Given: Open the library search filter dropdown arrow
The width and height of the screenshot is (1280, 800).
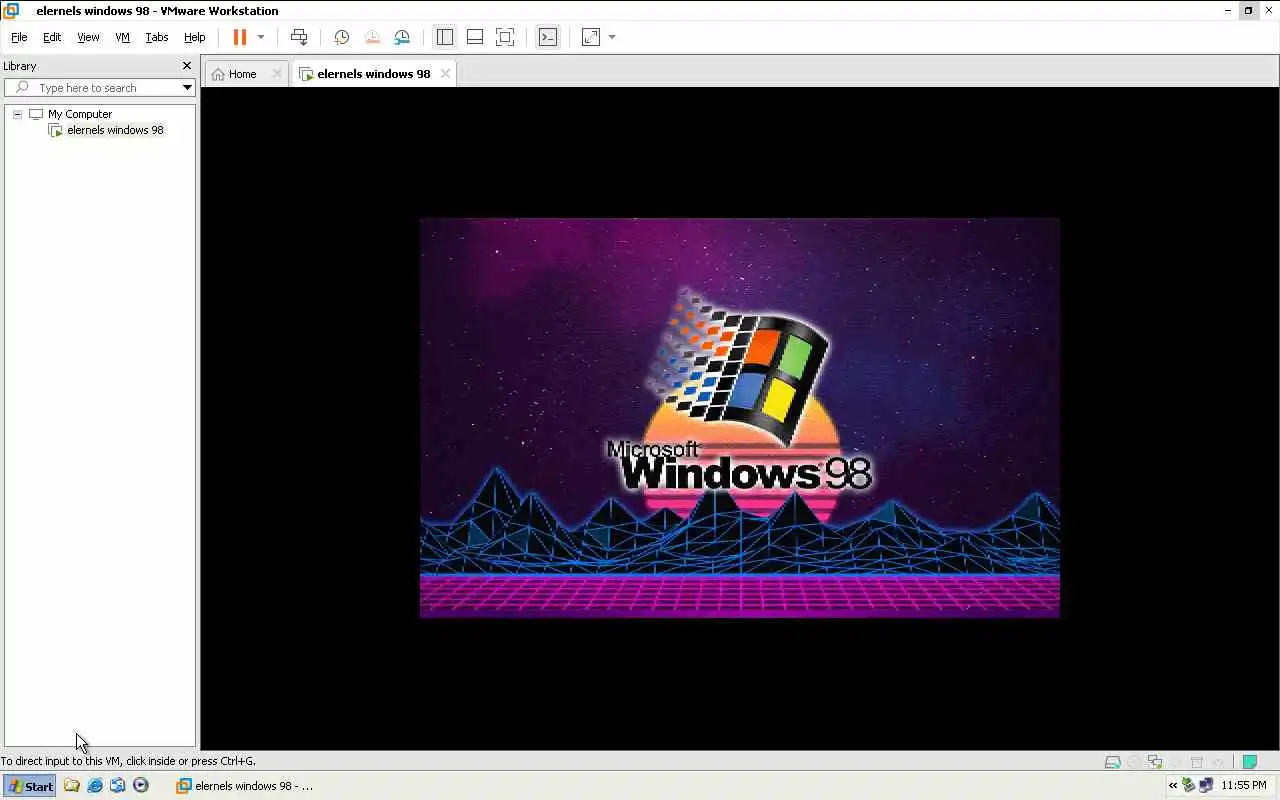Looking at the screenshot, I should [x=187, y=88].
